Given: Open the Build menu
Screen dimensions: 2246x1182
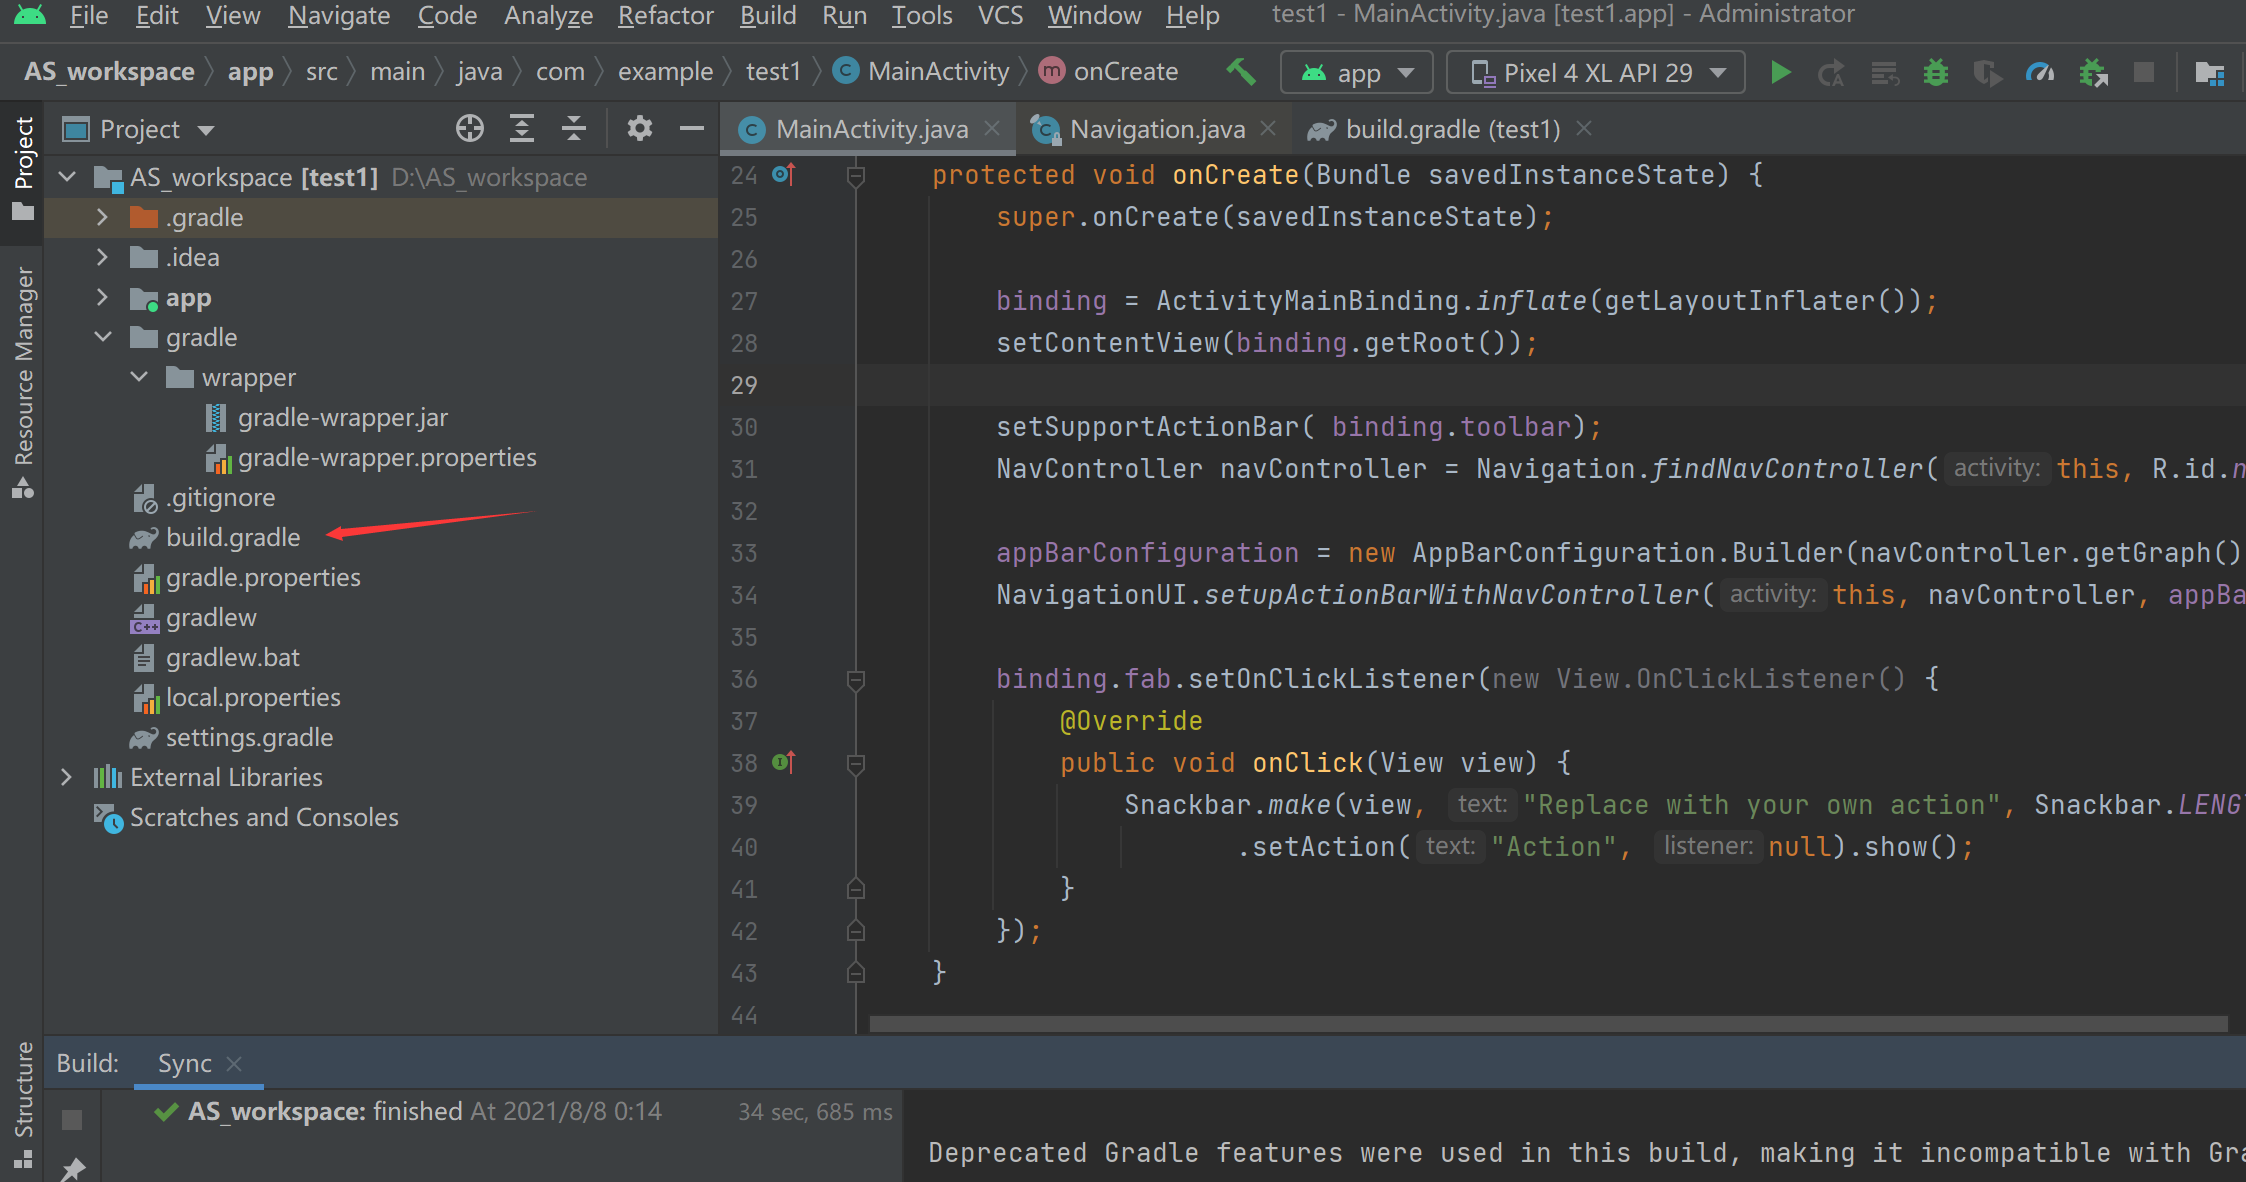Looking at the screenshot, I should point(768,15).
